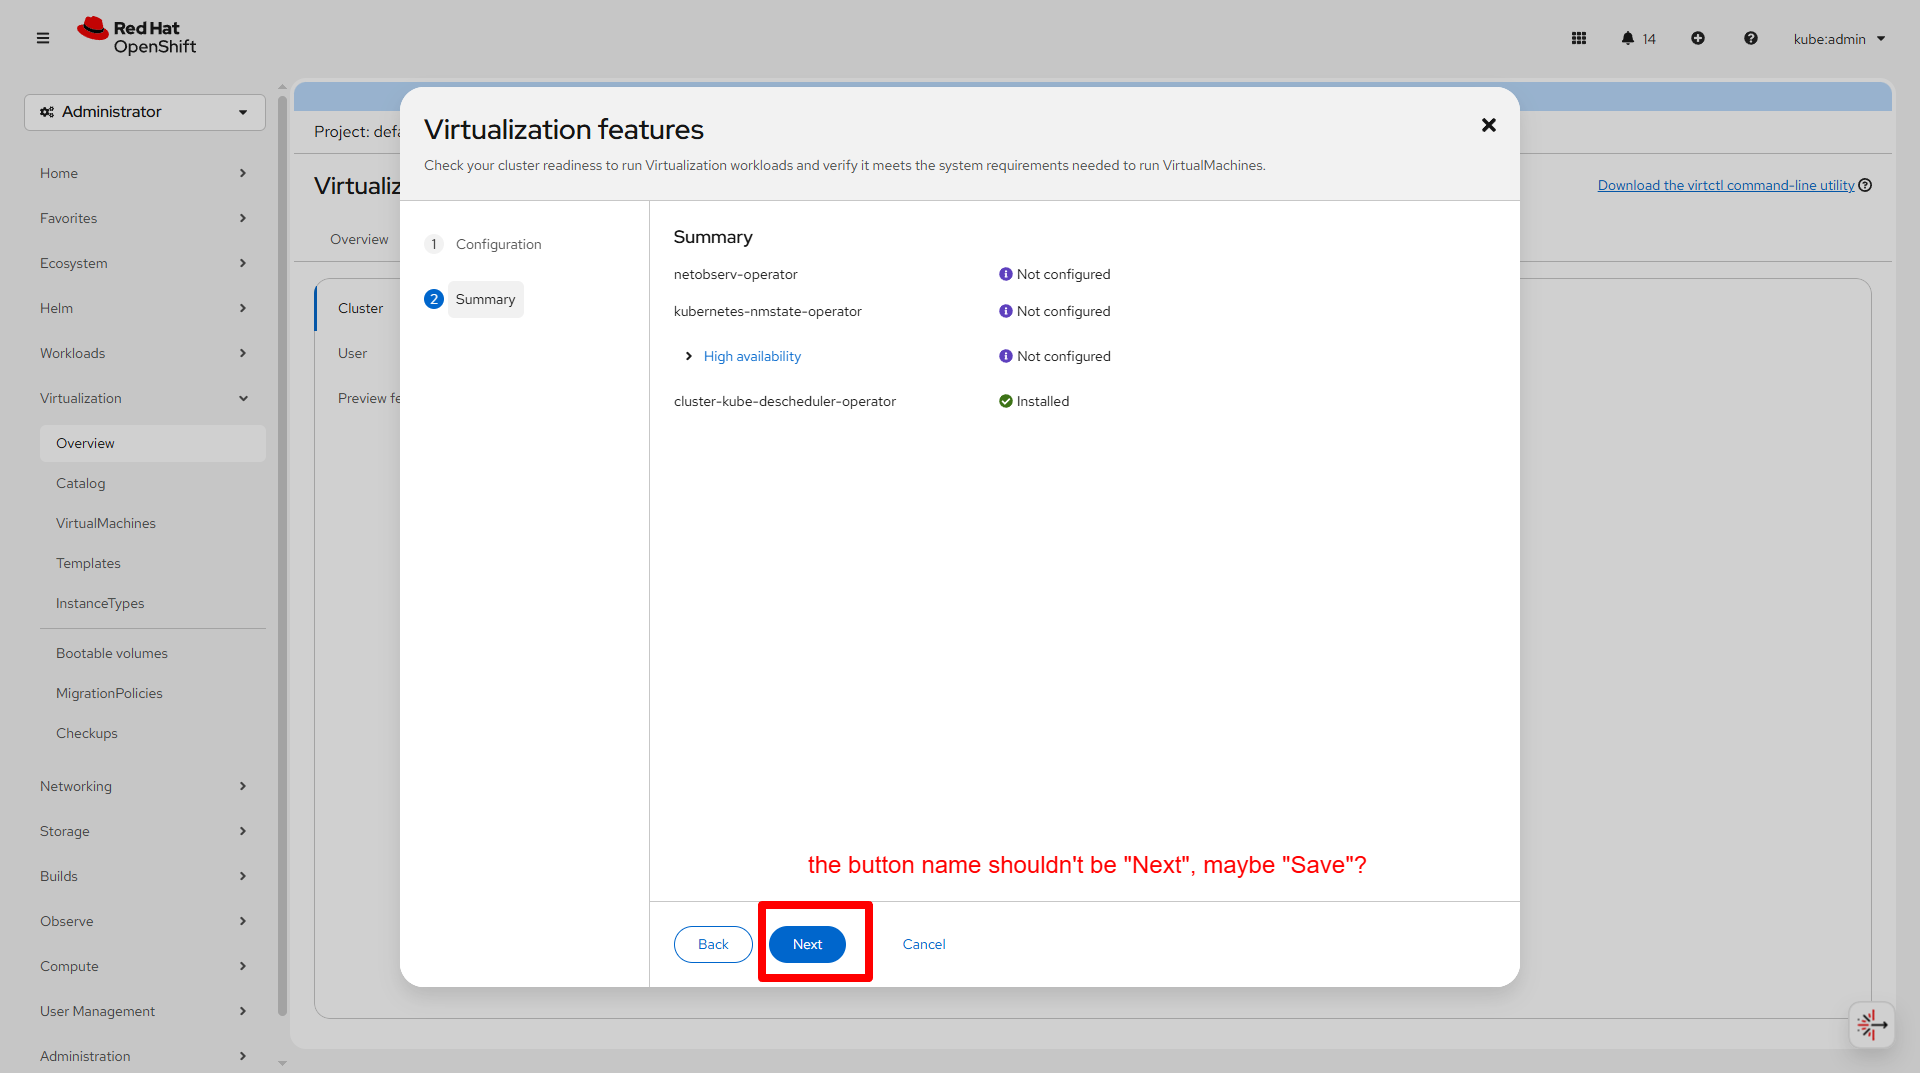Image resolution: width=1920 pixels, height=1073 pixels.
Task: Cancel the Virtualization features wizard
Action: pyautogui.click(x=924, y=944)
